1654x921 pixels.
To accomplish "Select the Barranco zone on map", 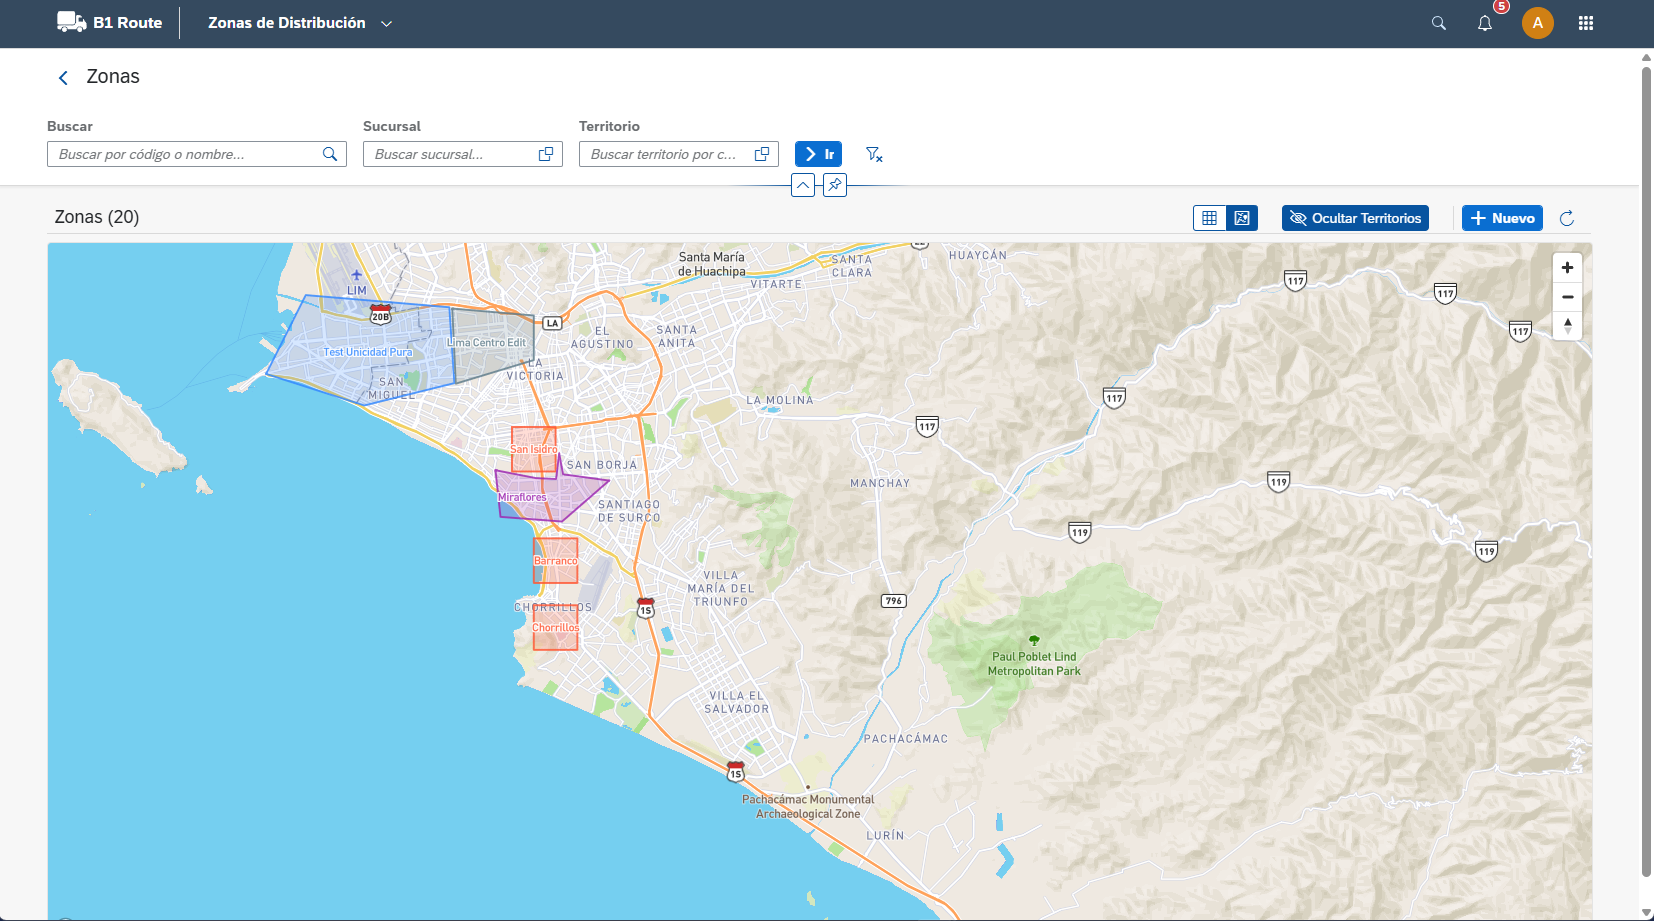I will pyautogui.click(x=556, y=561).
